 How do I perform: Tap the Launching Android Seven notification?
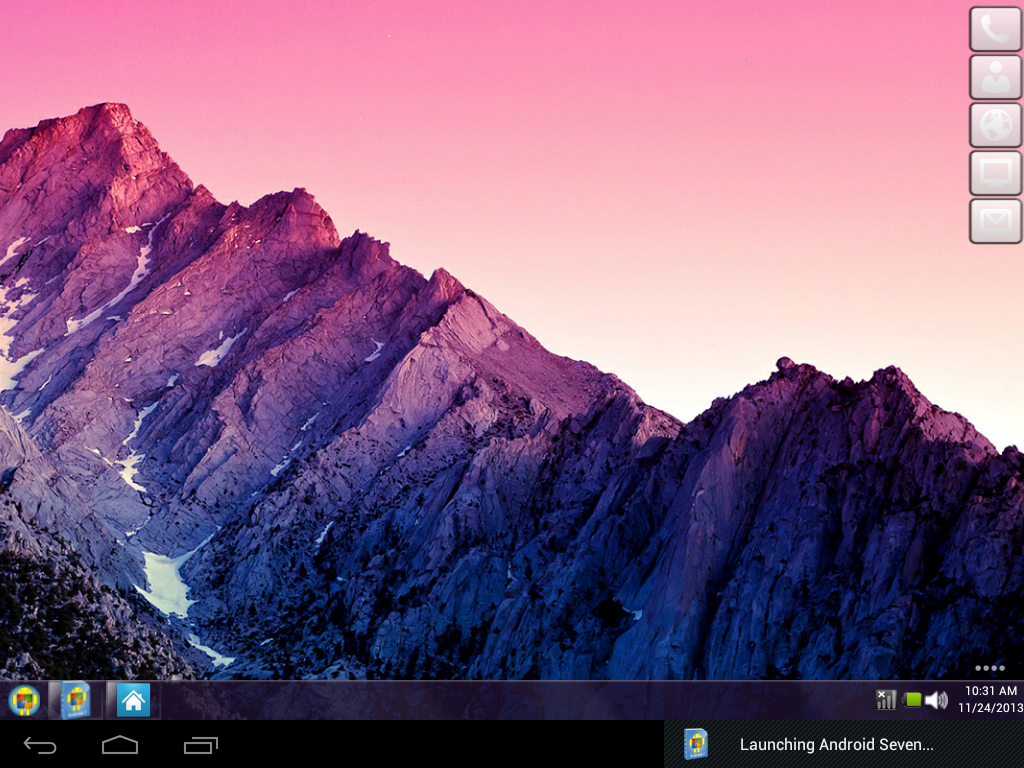point(844,744)
